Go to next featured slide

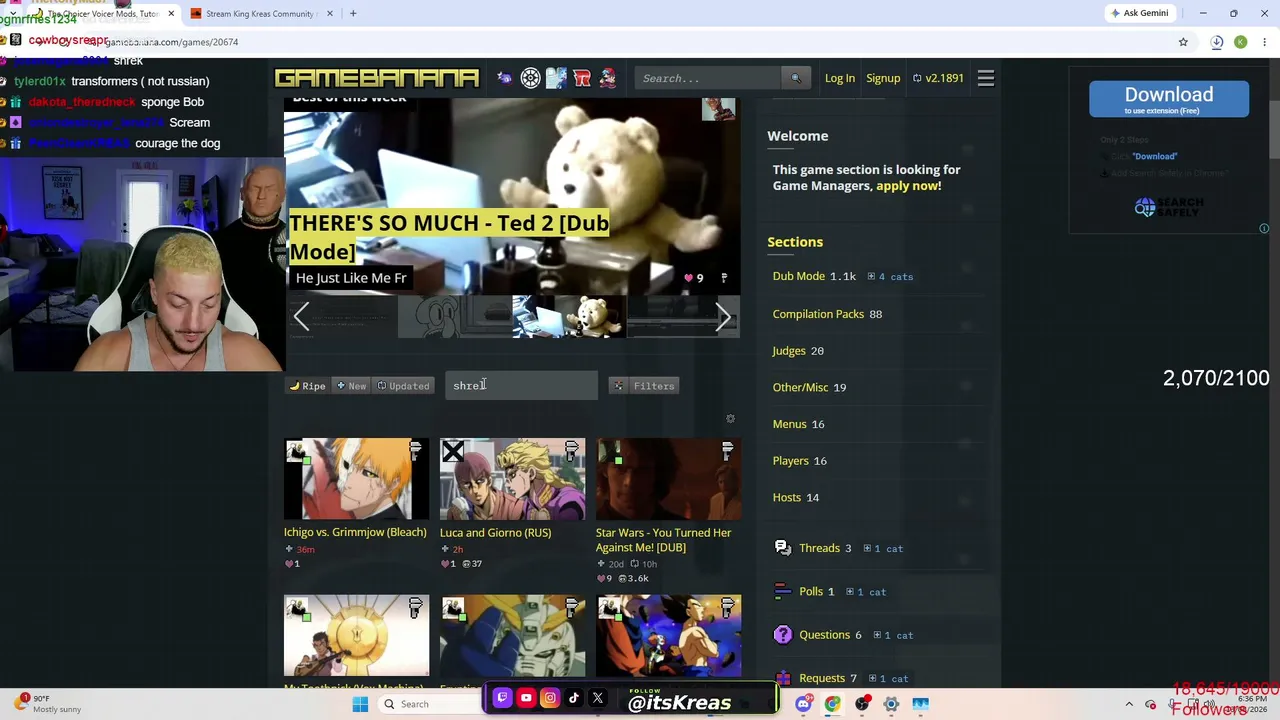(723, 317)
